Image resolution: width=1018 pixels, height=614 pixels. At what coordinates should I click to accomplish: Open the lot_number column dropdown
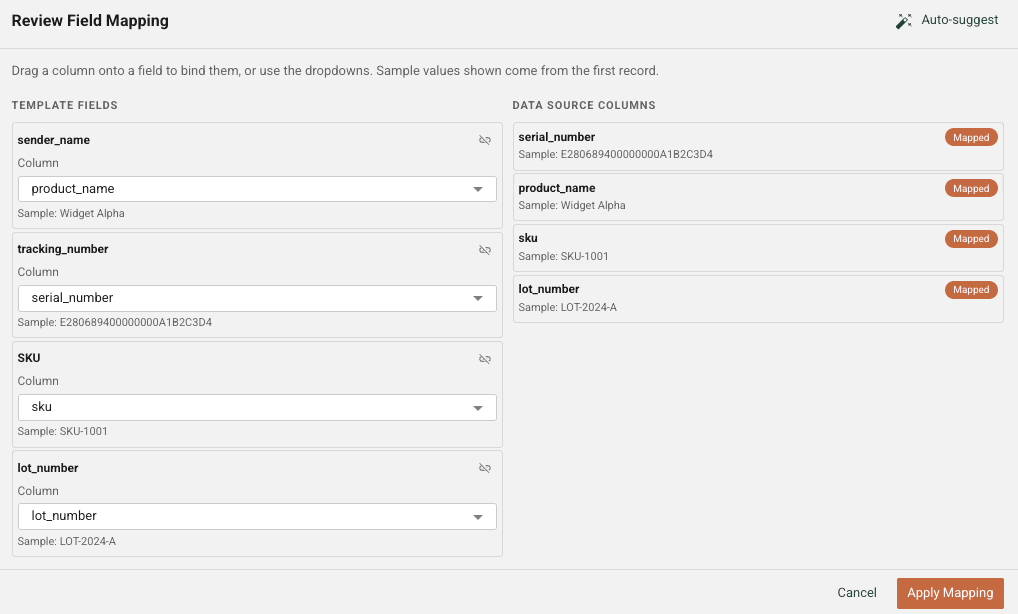coord(257,516)
